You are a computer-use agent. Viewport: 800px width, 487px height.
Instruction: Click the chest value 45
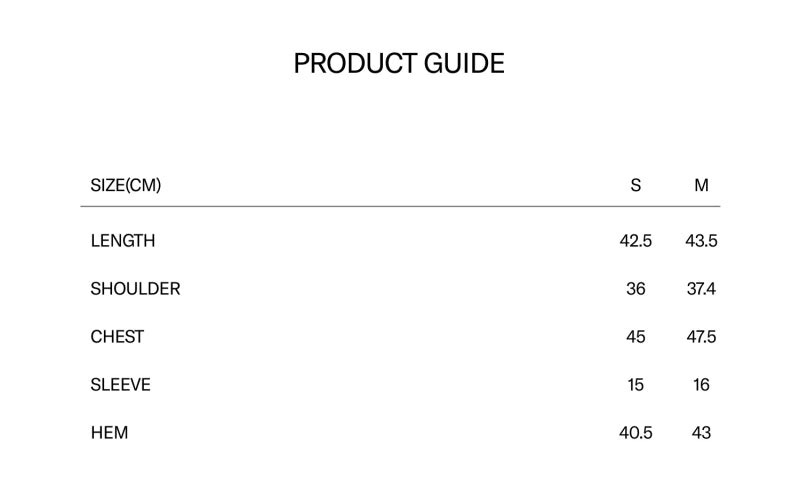(636, 337)
